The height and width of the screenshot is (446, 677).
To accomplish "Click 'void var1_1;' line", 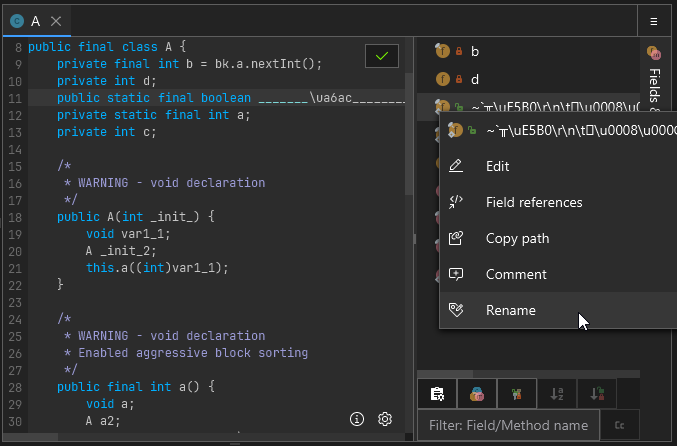I will coord(128,234).
